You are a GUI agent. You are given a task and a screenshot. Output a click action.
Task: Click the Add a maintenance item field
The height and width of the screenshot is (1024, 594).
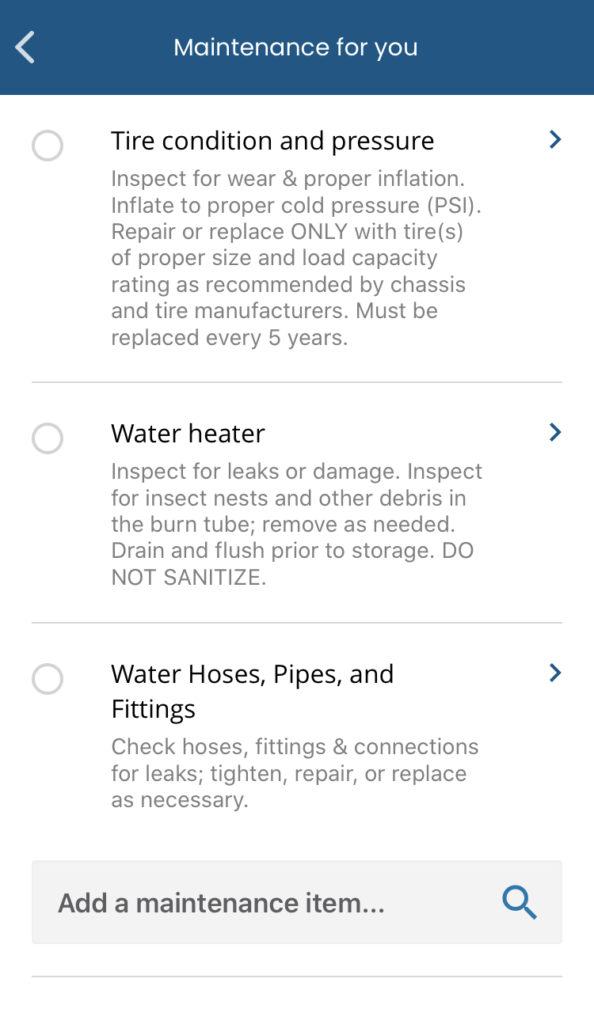pyautogui.click(x=250, y=902)
